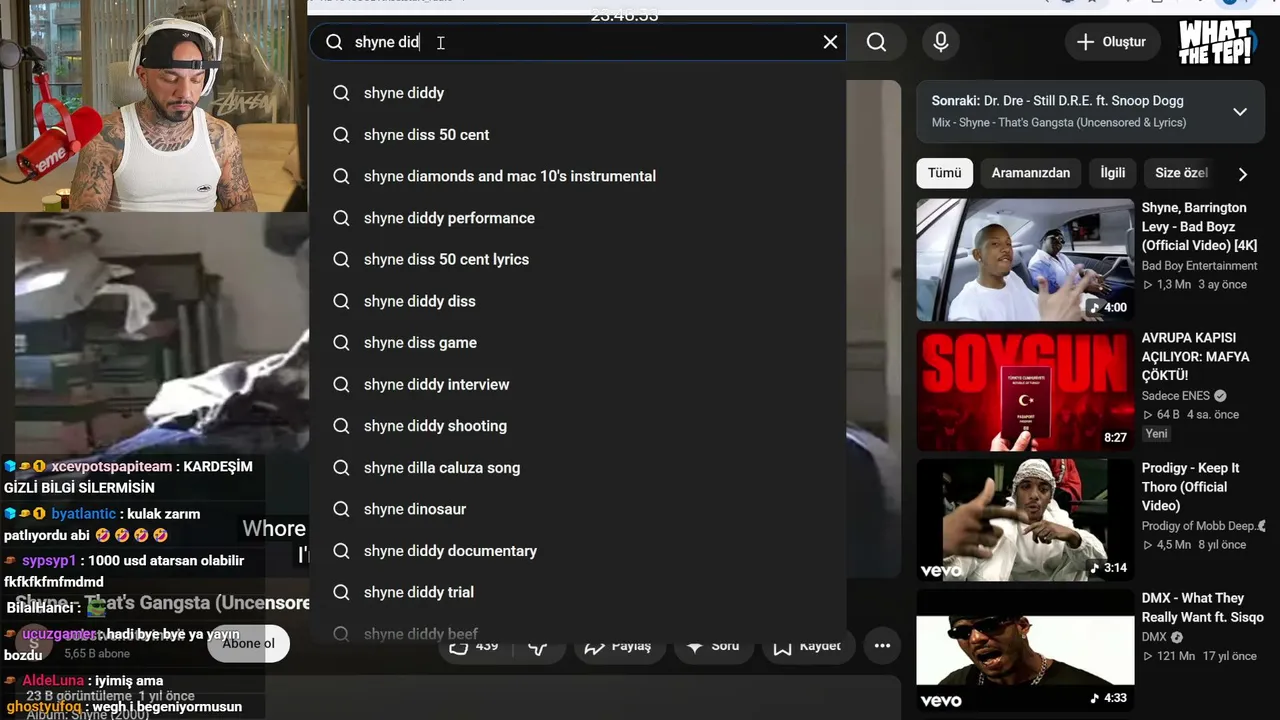Click into the 'shyne did' search field
The width and height of the screenshot is (1280, 720).
[x=580, y=42]
